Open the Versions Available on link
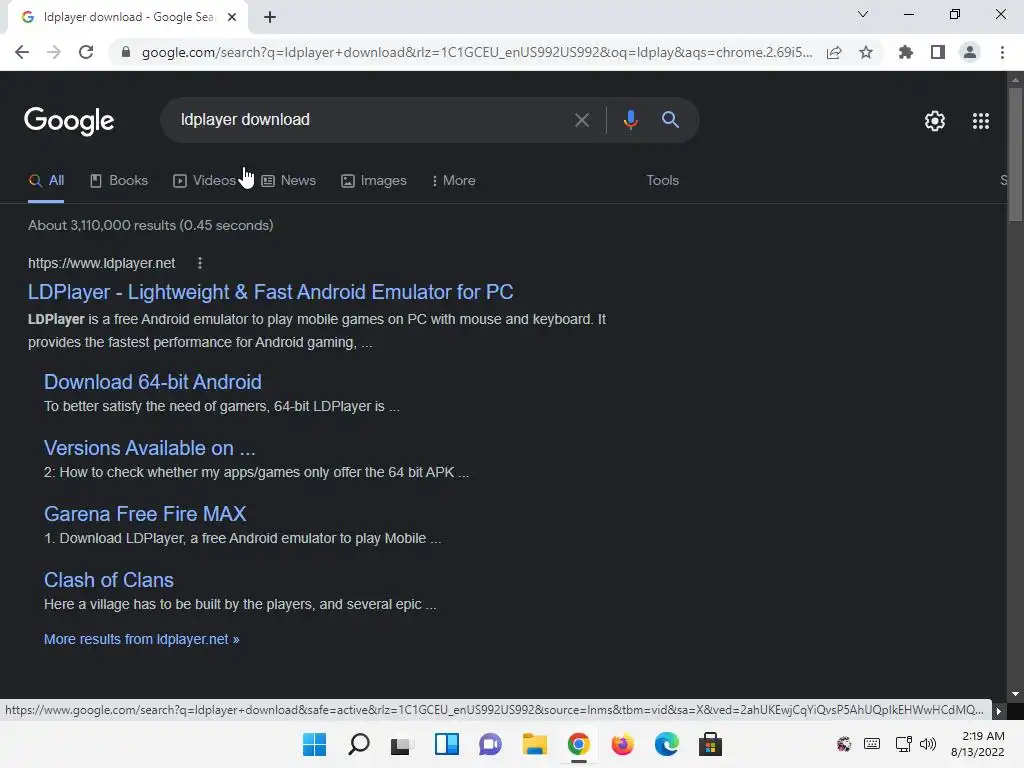The width and height of the screenshot is (1024, 768). pyautogui.click(x=150, y=448)
